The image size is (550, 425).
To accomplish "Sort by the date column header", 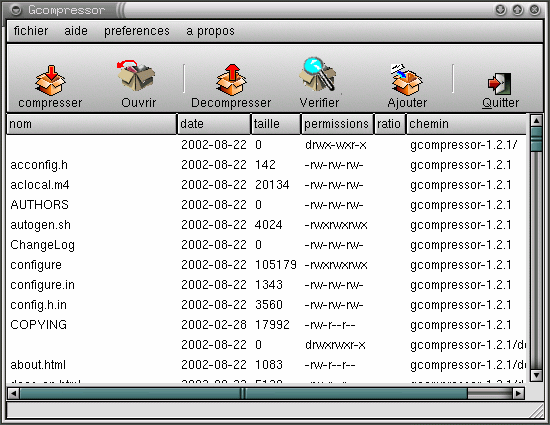I will (214, 124).
